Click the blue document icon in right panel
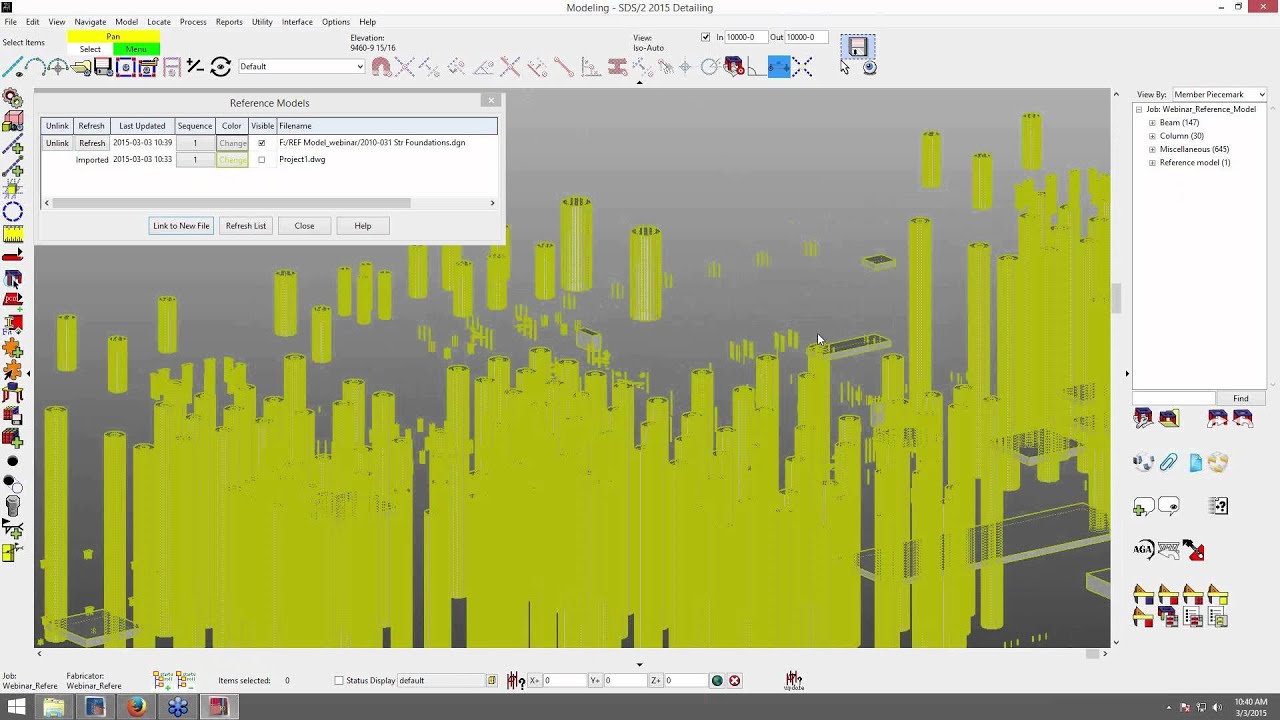The height and width of the screenshot is (720, 1280). pos(1195,463)
